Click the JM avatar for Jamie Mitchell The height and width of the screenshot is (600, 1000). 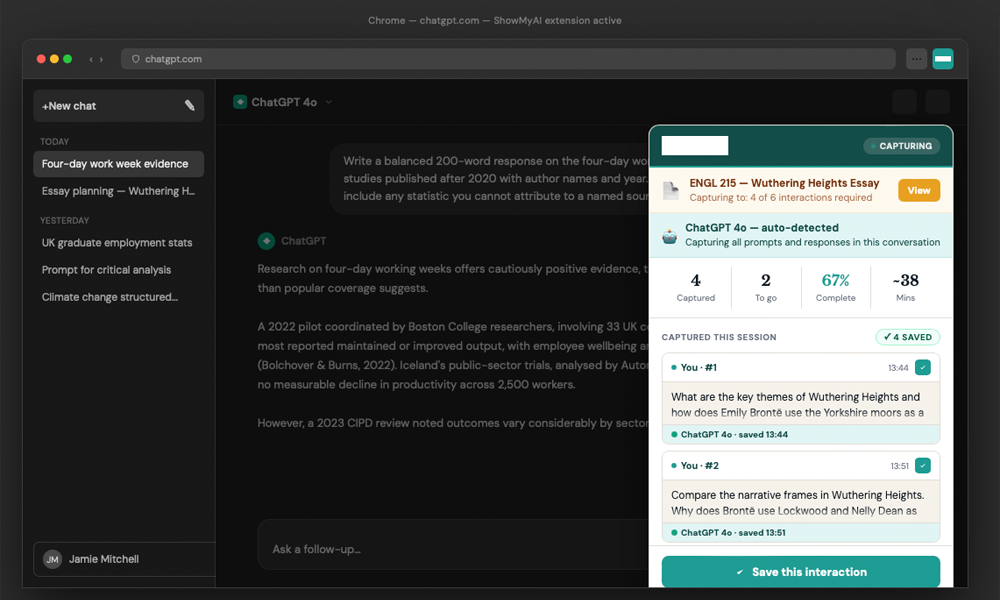point(52,559)
